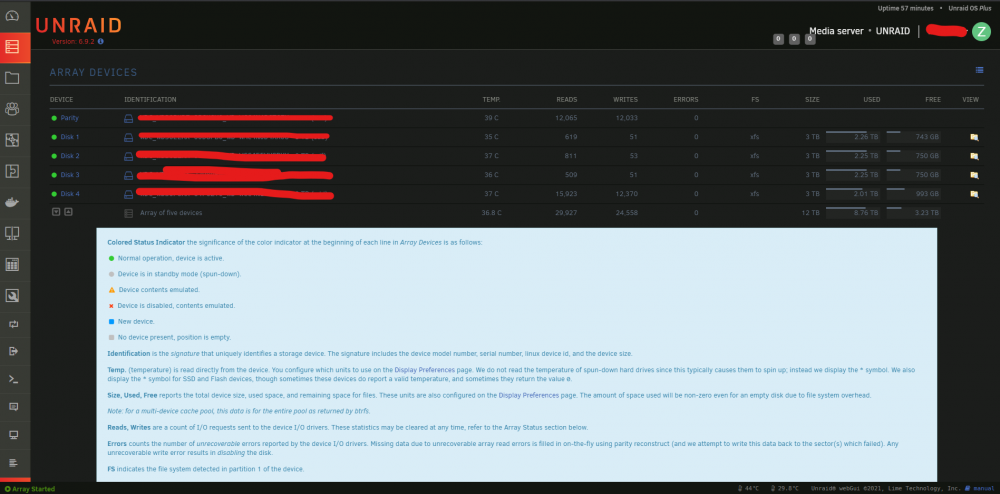This screenshot has height=494, width=1000.
Task: Browse Disk 4 via its View icon
Action: click(974, 194)
